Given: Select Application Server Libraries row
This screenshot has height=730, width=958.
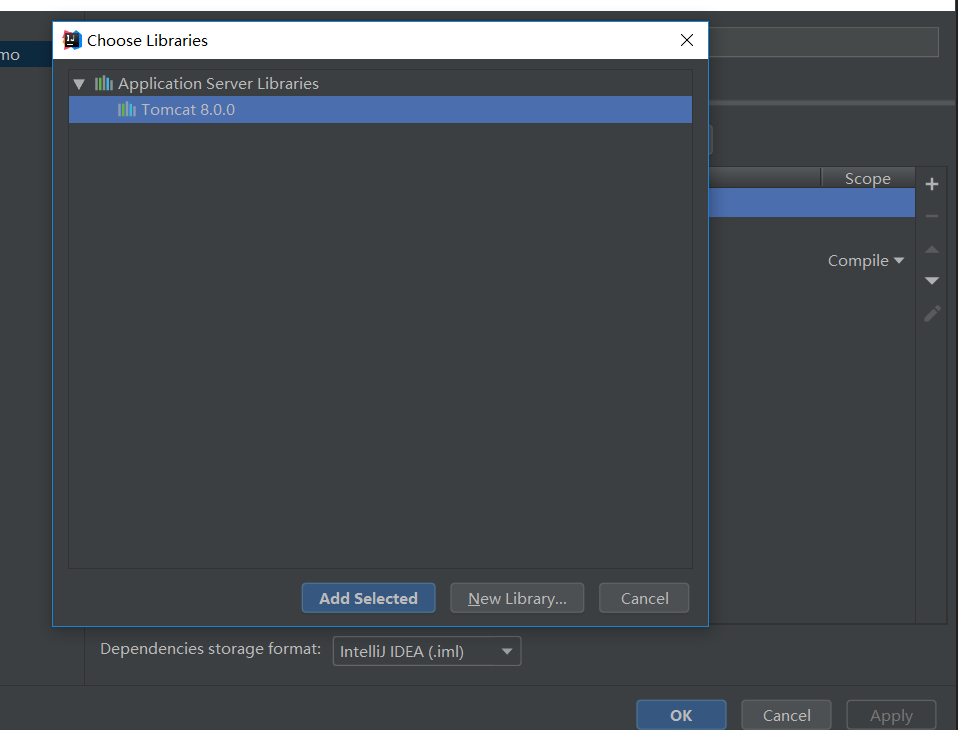Looking at the screenshot, I should coord(380,83).
